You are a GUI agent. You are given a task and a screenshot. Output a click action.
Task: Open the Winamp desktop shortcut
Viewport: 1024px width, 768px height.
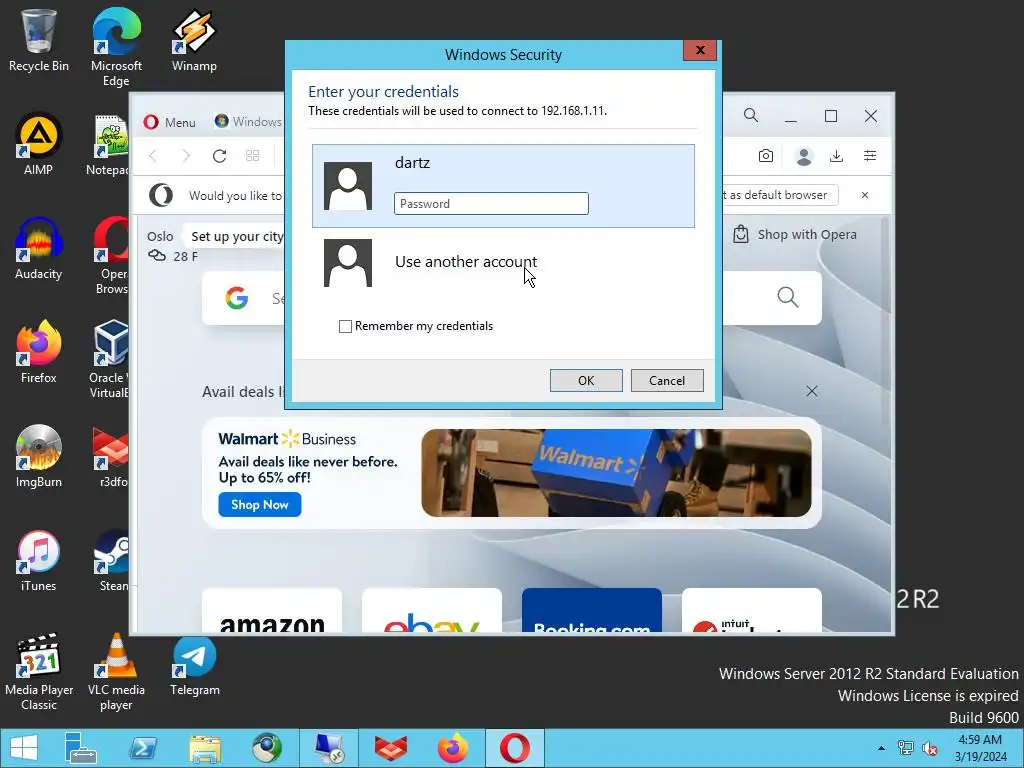[194, 40]
